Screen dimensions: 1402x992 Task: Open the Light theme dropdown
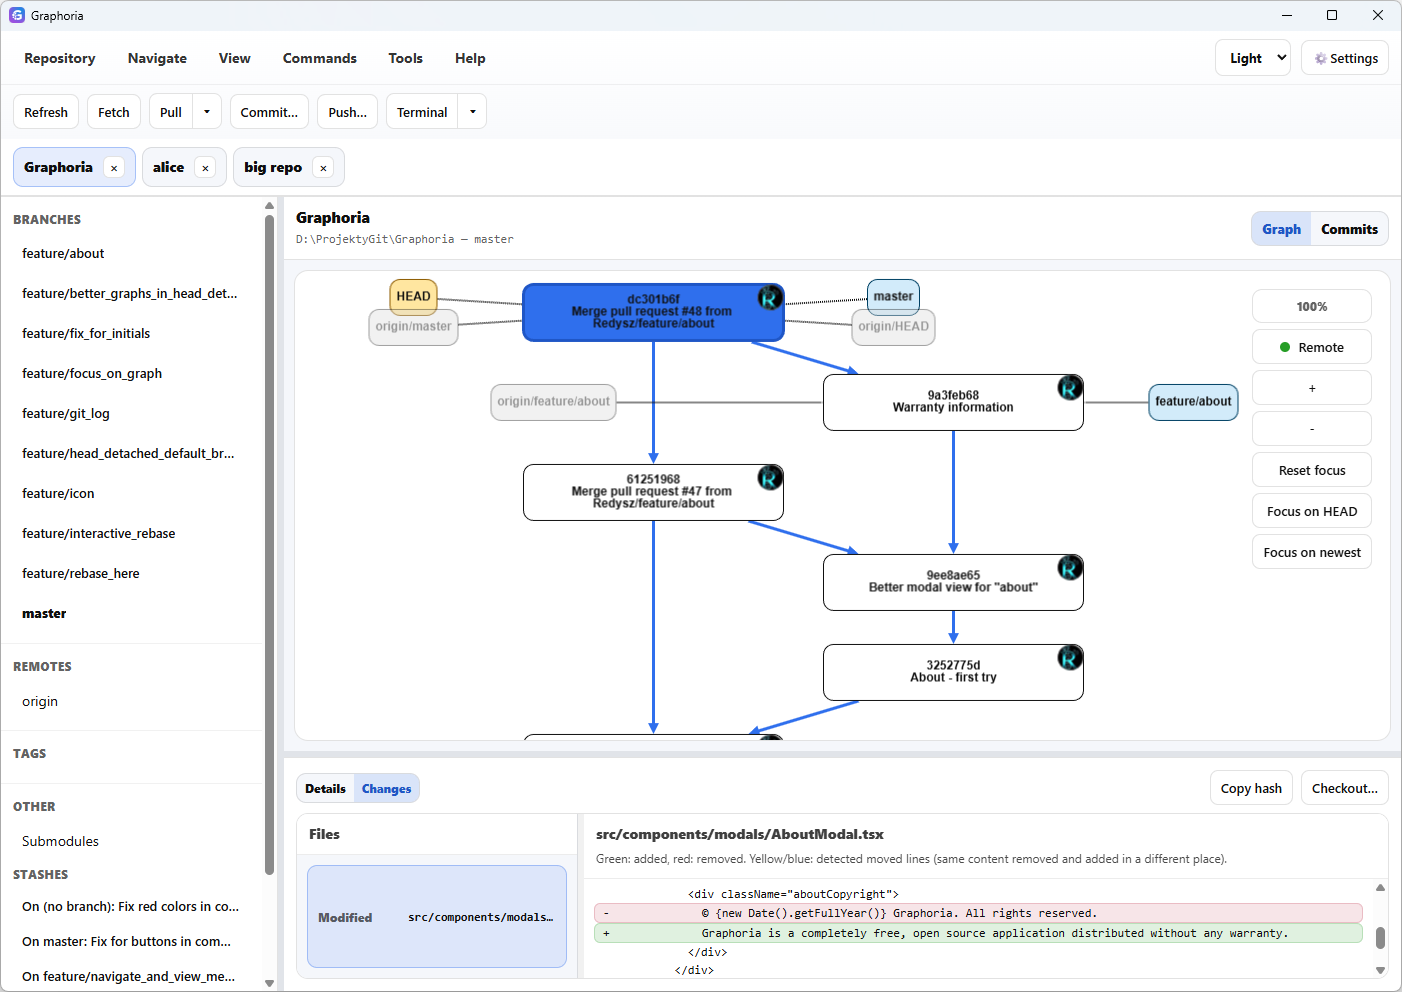click(x=1252, y=57)
